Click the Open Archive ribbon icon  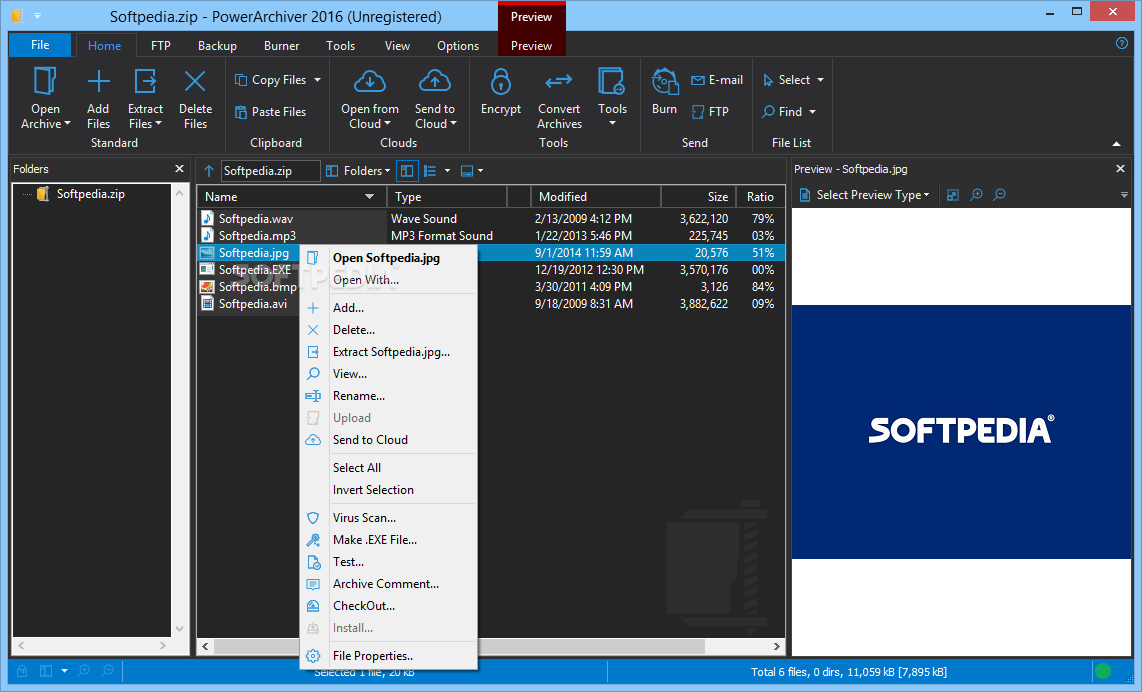coord(45,81)
